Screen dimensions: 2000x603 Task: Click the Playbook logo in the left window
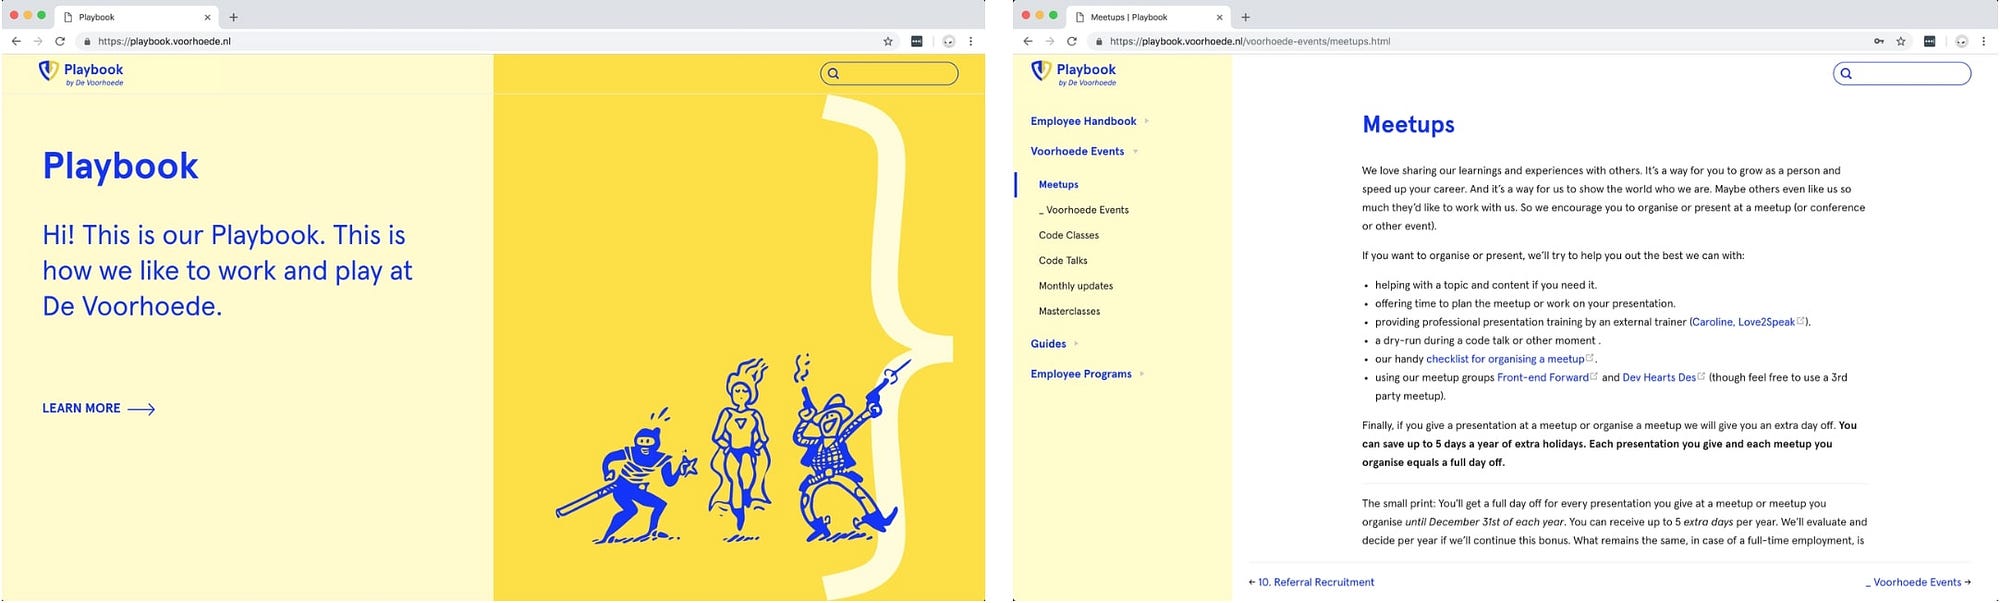coord(81,73)
